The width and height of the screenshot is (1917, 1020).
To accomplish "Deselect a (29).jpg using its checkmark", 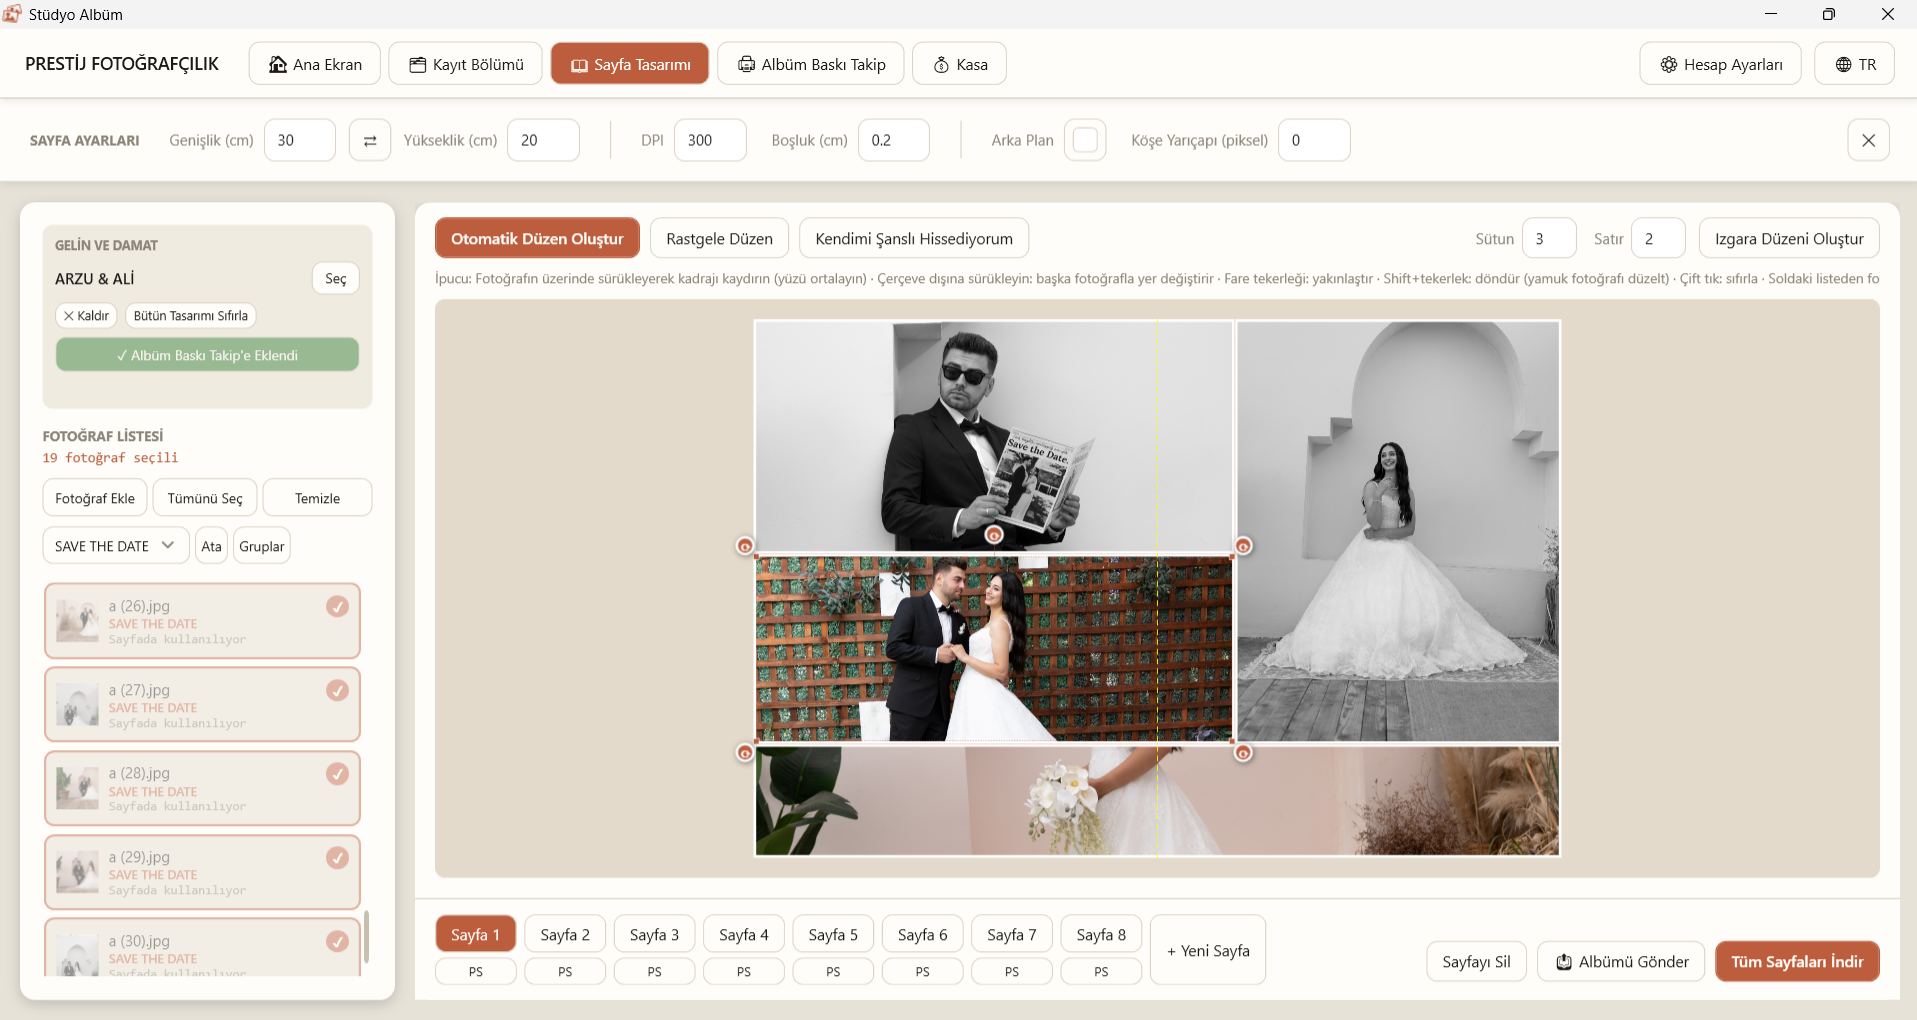I will [x=338, y=858].
